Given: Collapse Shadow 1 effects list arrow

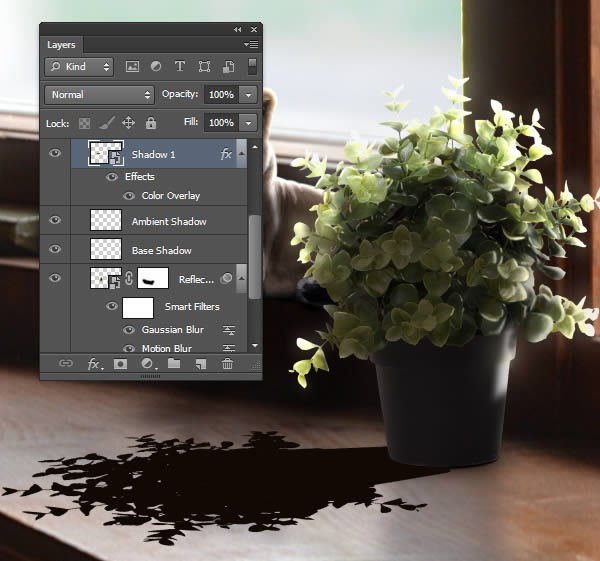Looking at the screenshot, I should pos(241,153).
